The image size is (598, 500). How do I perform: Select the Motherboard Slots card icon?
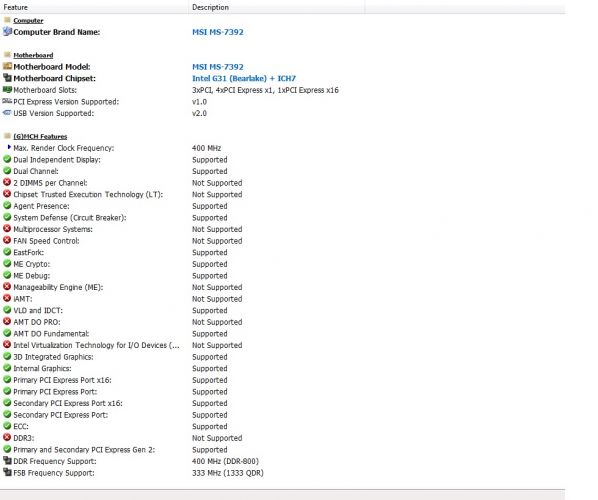7,90
